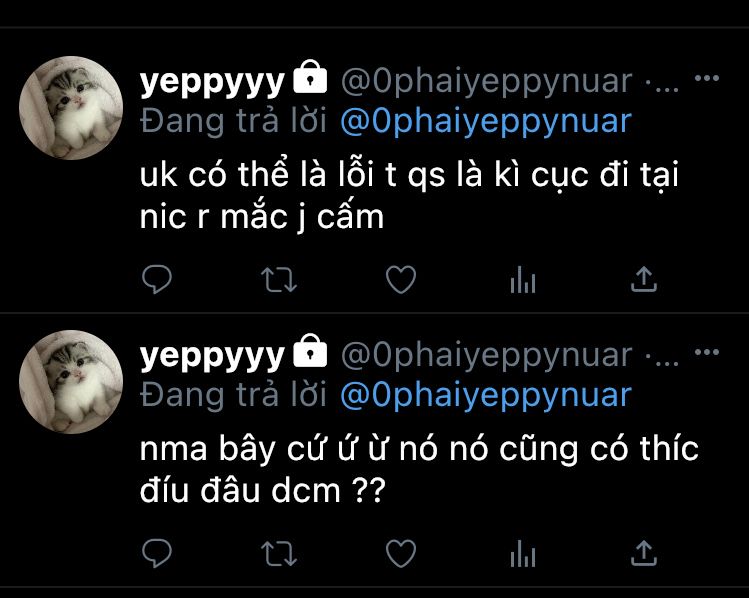Share the "uk có thể là lỗi" tweet
This screenshot has height=598, width=749.
point(644,279)
